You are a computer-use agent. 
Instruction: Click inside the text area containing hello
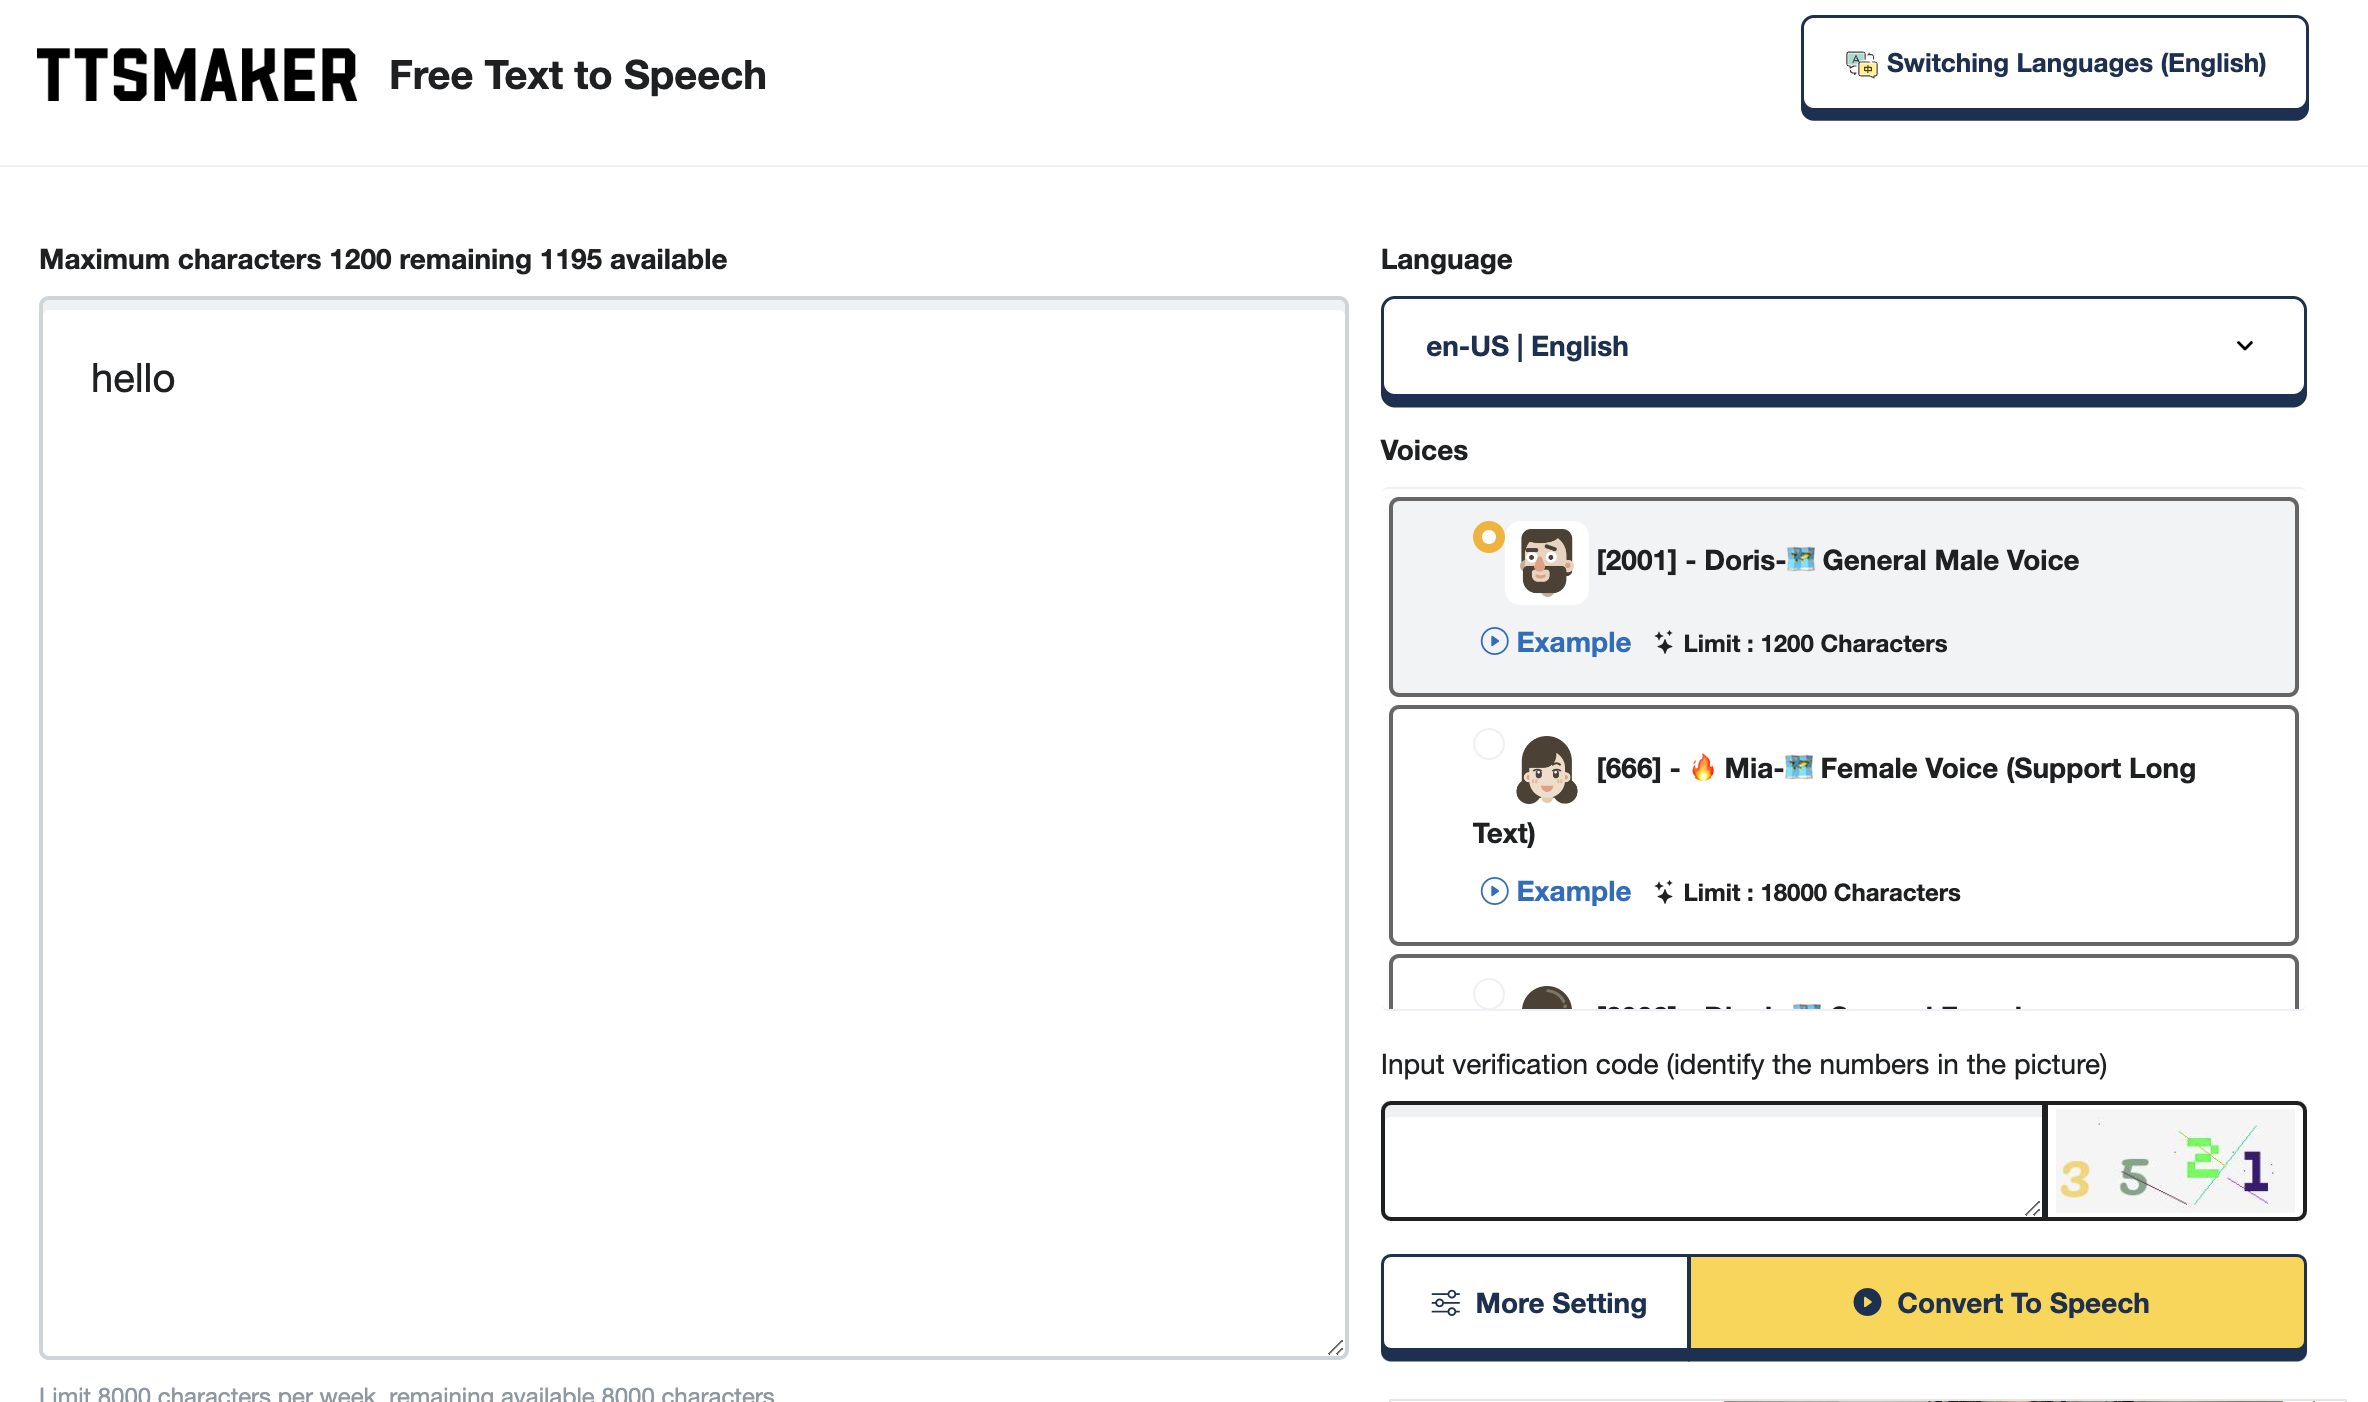coord(690,700)
